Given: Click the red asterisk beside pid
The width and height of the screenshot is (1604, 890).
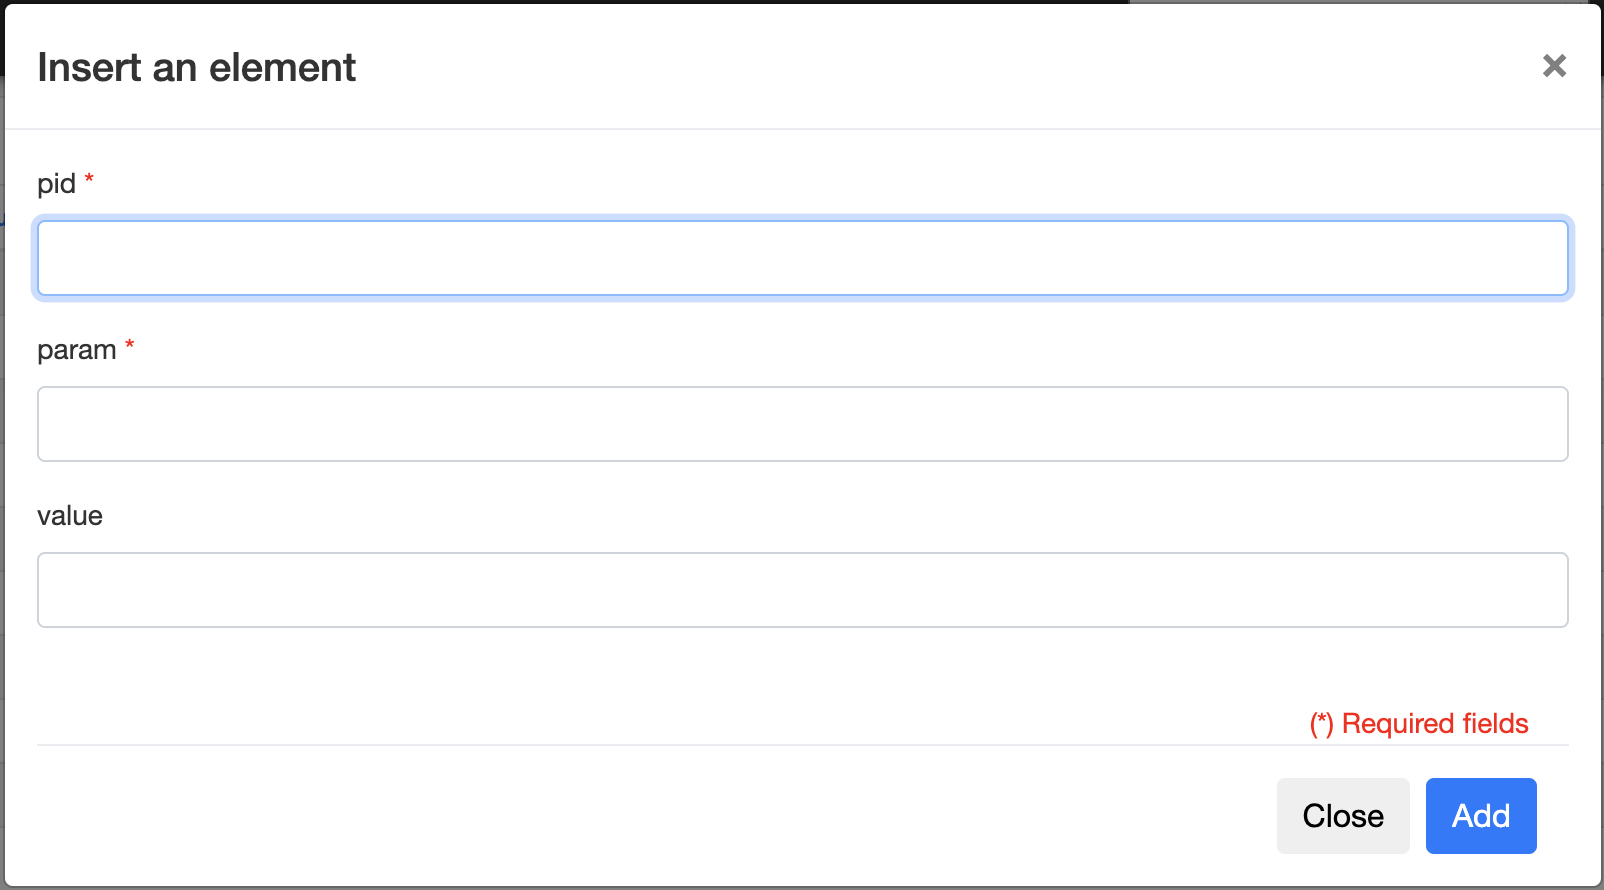Looking at the screenshot, I should click(89, 179).
